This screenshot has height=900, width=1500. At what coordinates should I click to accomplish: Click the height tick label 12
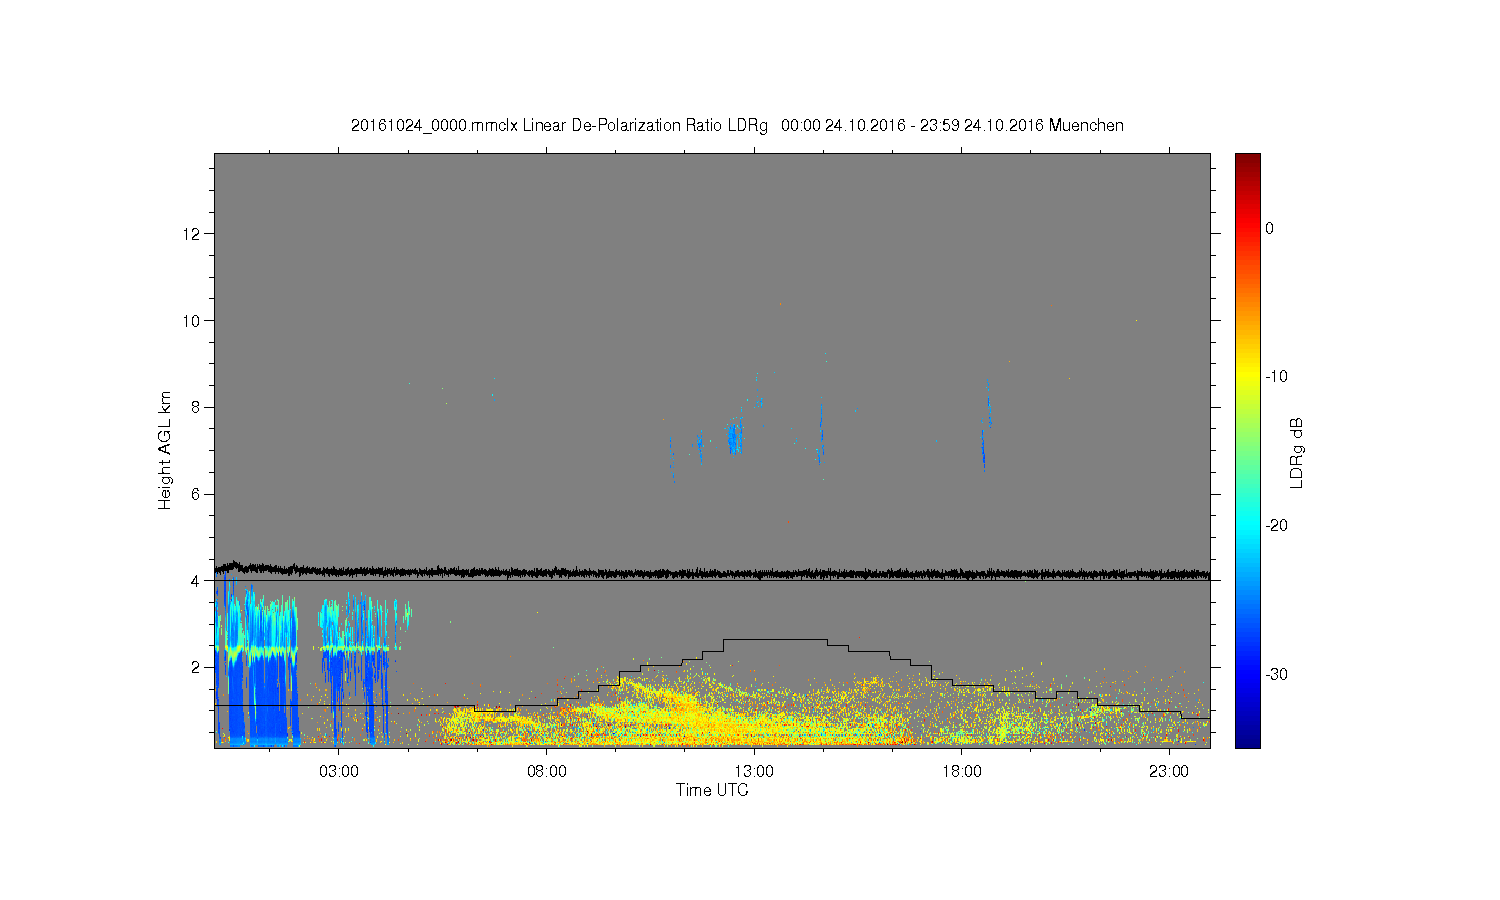click(x=192, y=234)
